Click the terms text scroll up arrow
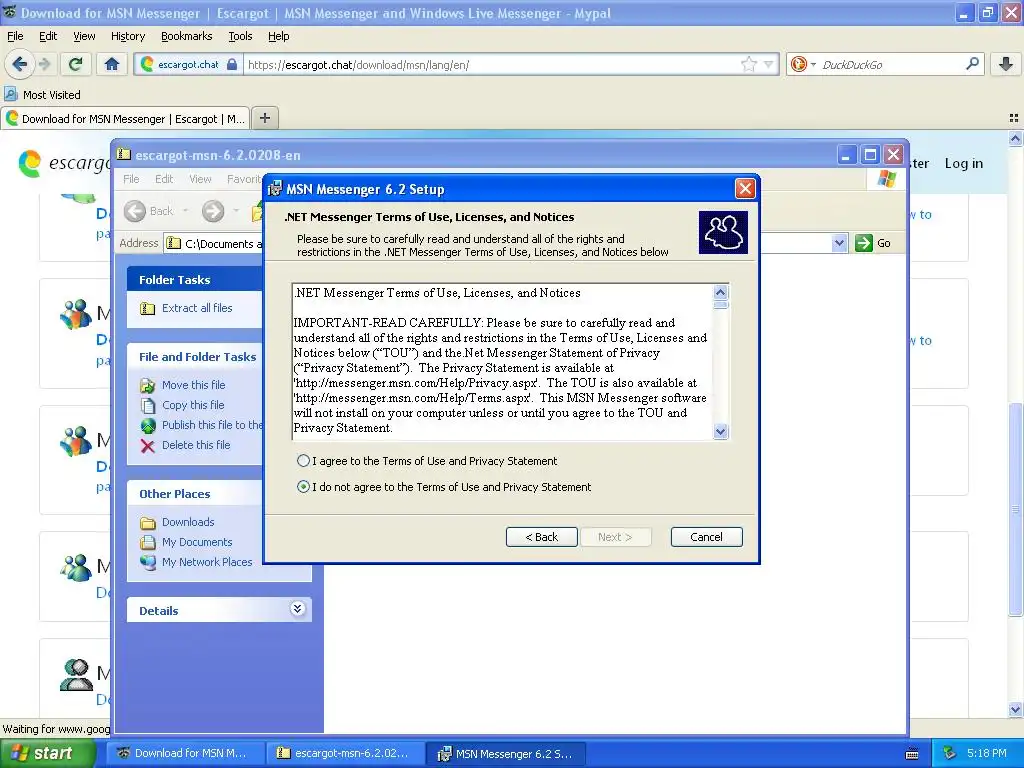 tap(720, 292)
